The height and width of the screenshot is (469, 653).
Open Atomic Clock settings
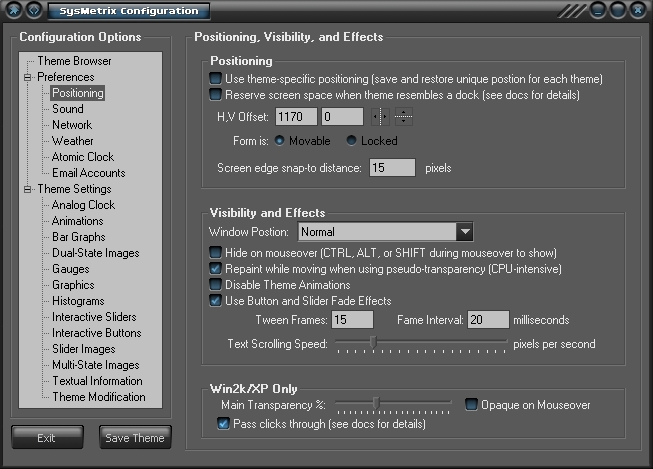83,157
